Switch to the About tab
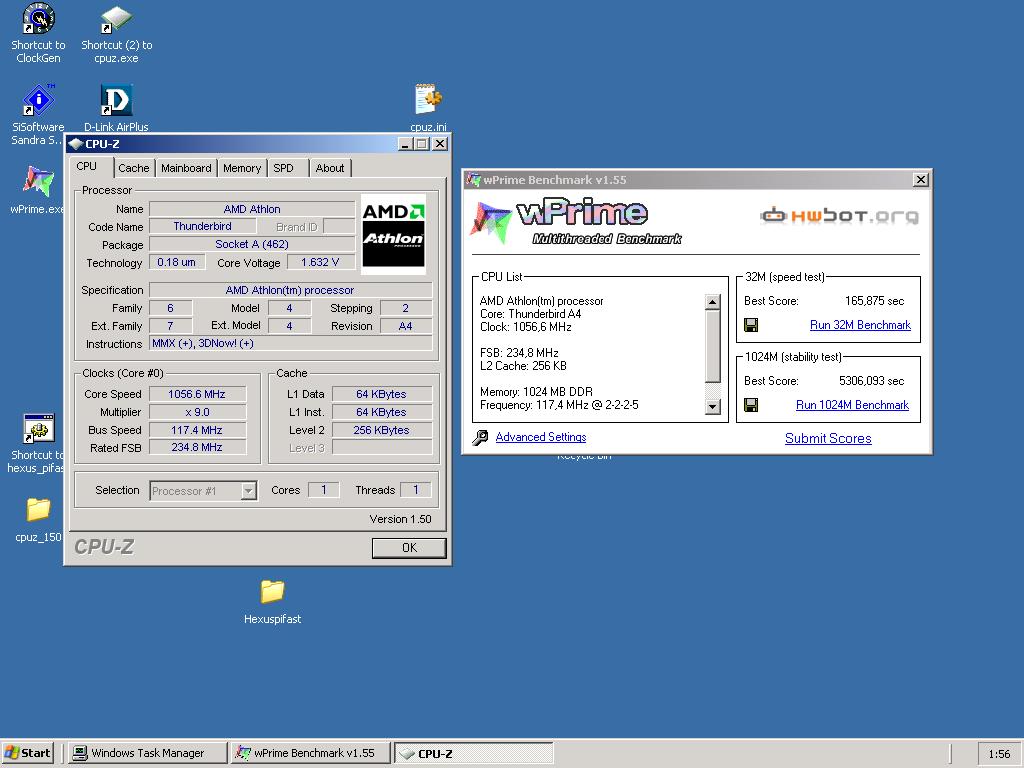 (330, 168)
